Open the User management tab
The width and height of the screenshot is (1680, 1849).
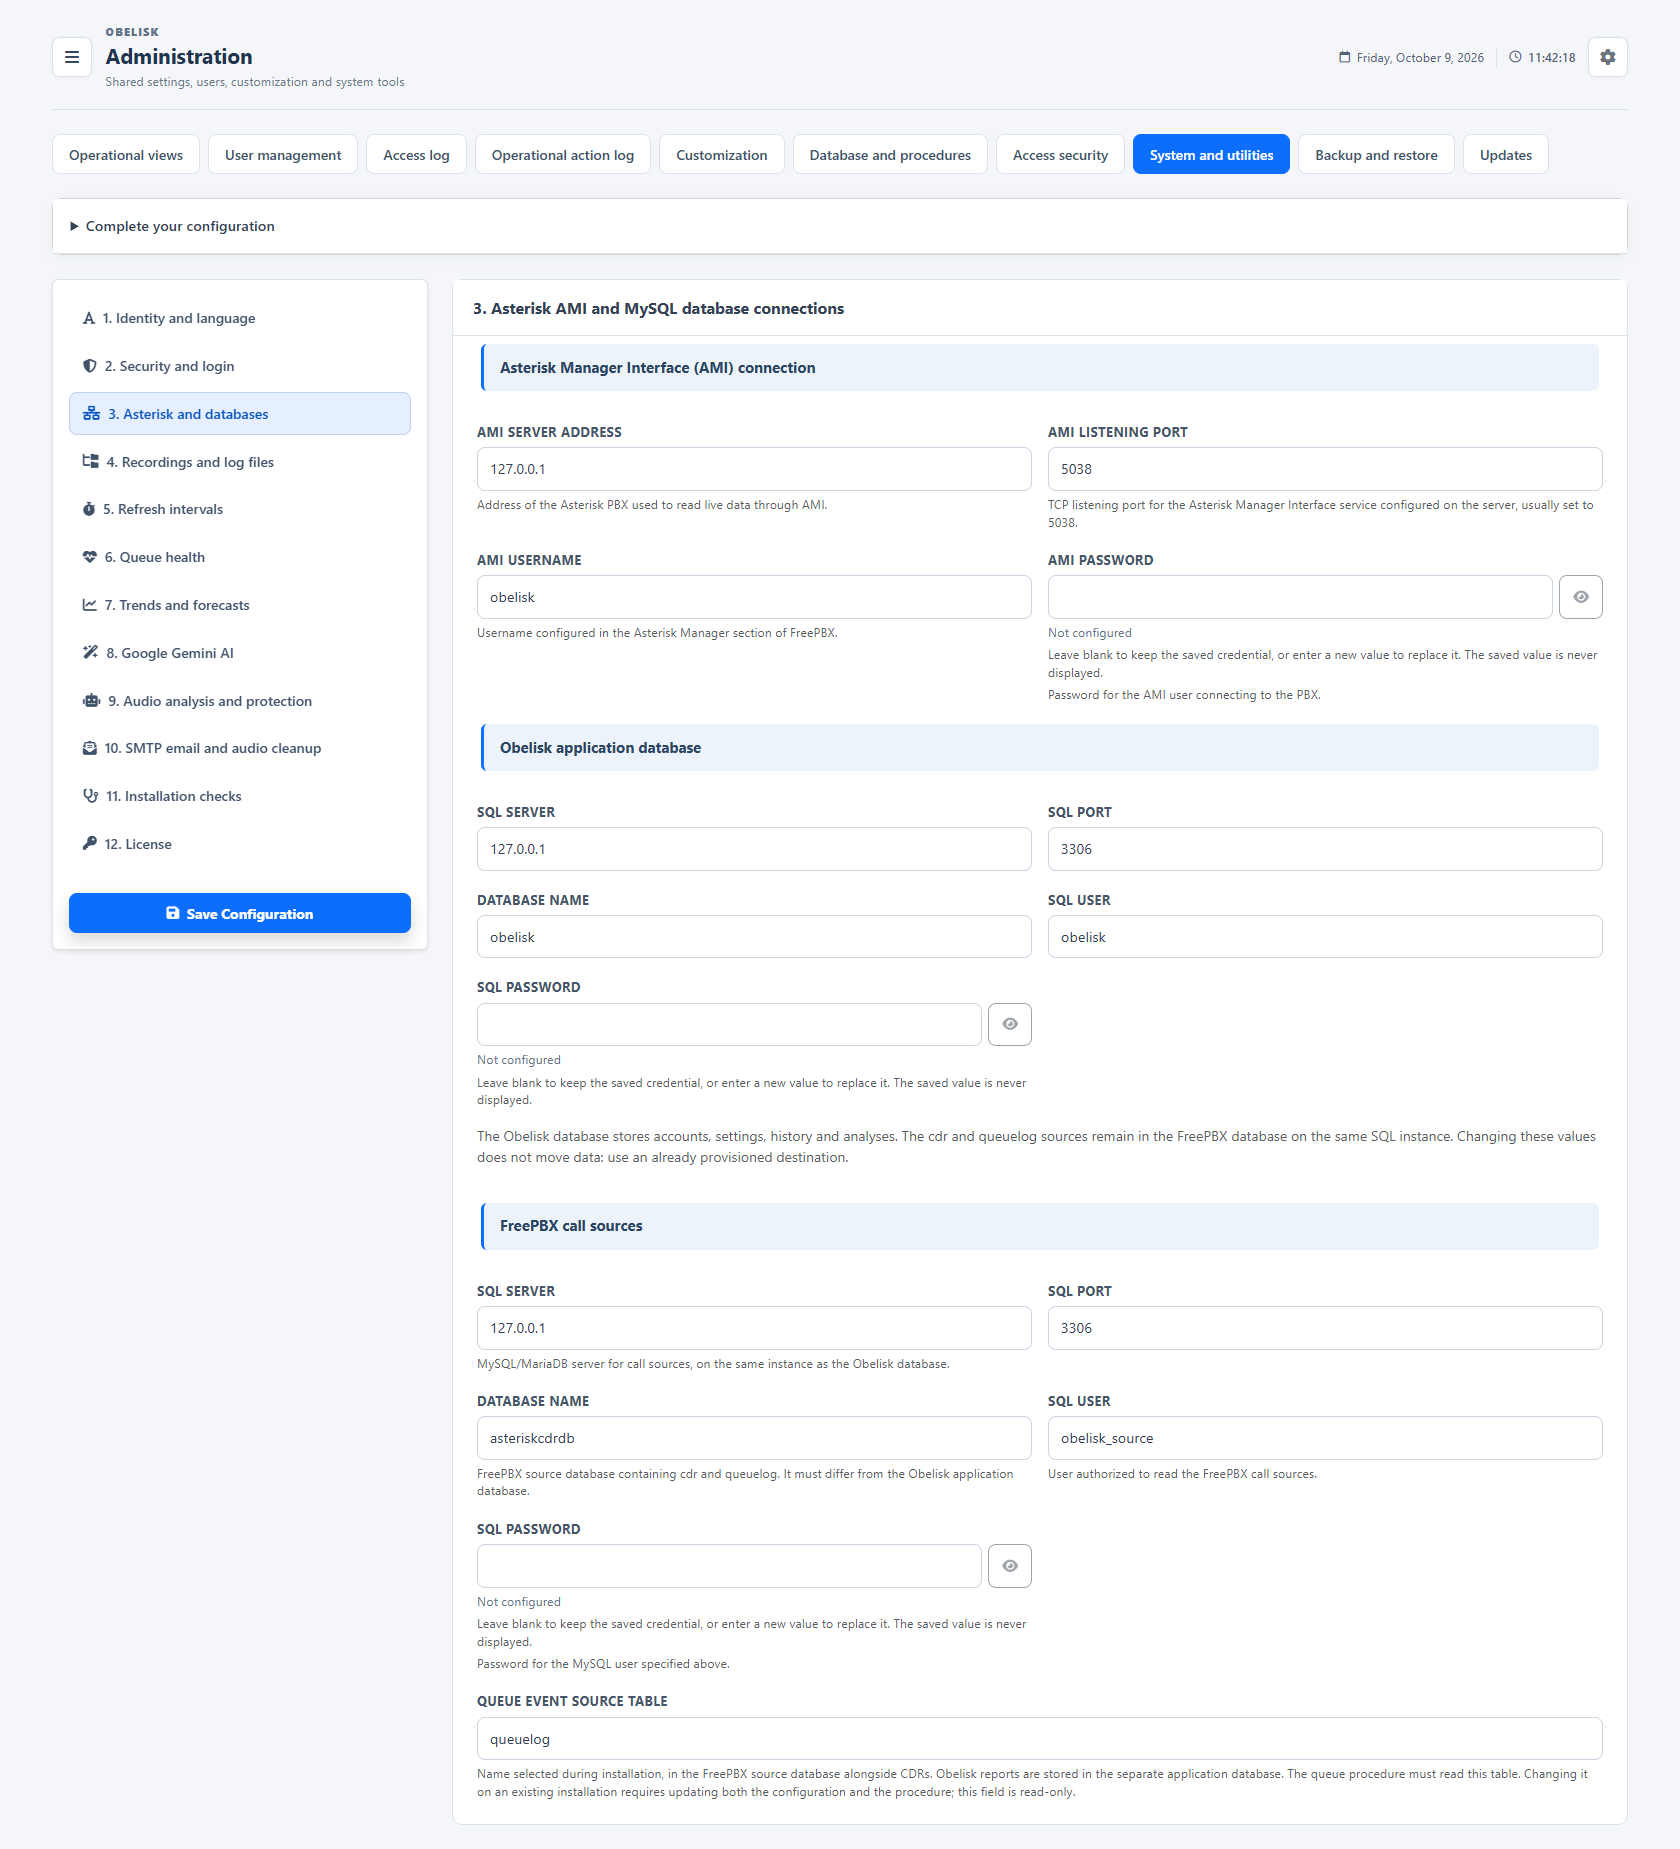point(283,155)
